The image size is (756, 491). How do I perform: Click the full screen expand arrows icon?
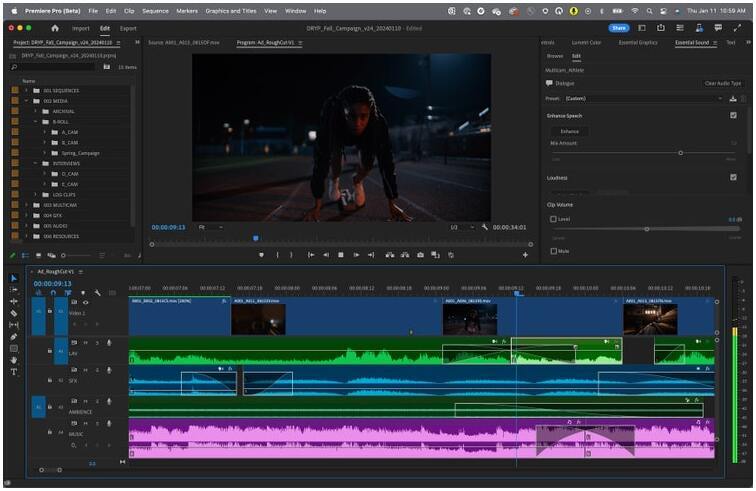pyautogui.click(x=737, y=28)
